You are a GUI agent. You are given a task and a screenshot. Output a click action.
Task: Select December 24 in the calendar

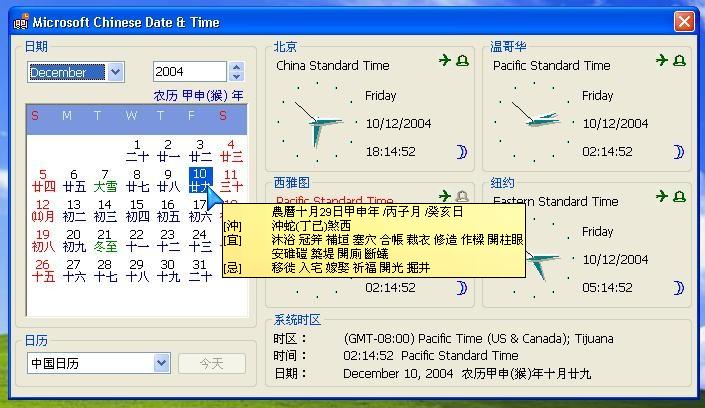coord(200,241)
